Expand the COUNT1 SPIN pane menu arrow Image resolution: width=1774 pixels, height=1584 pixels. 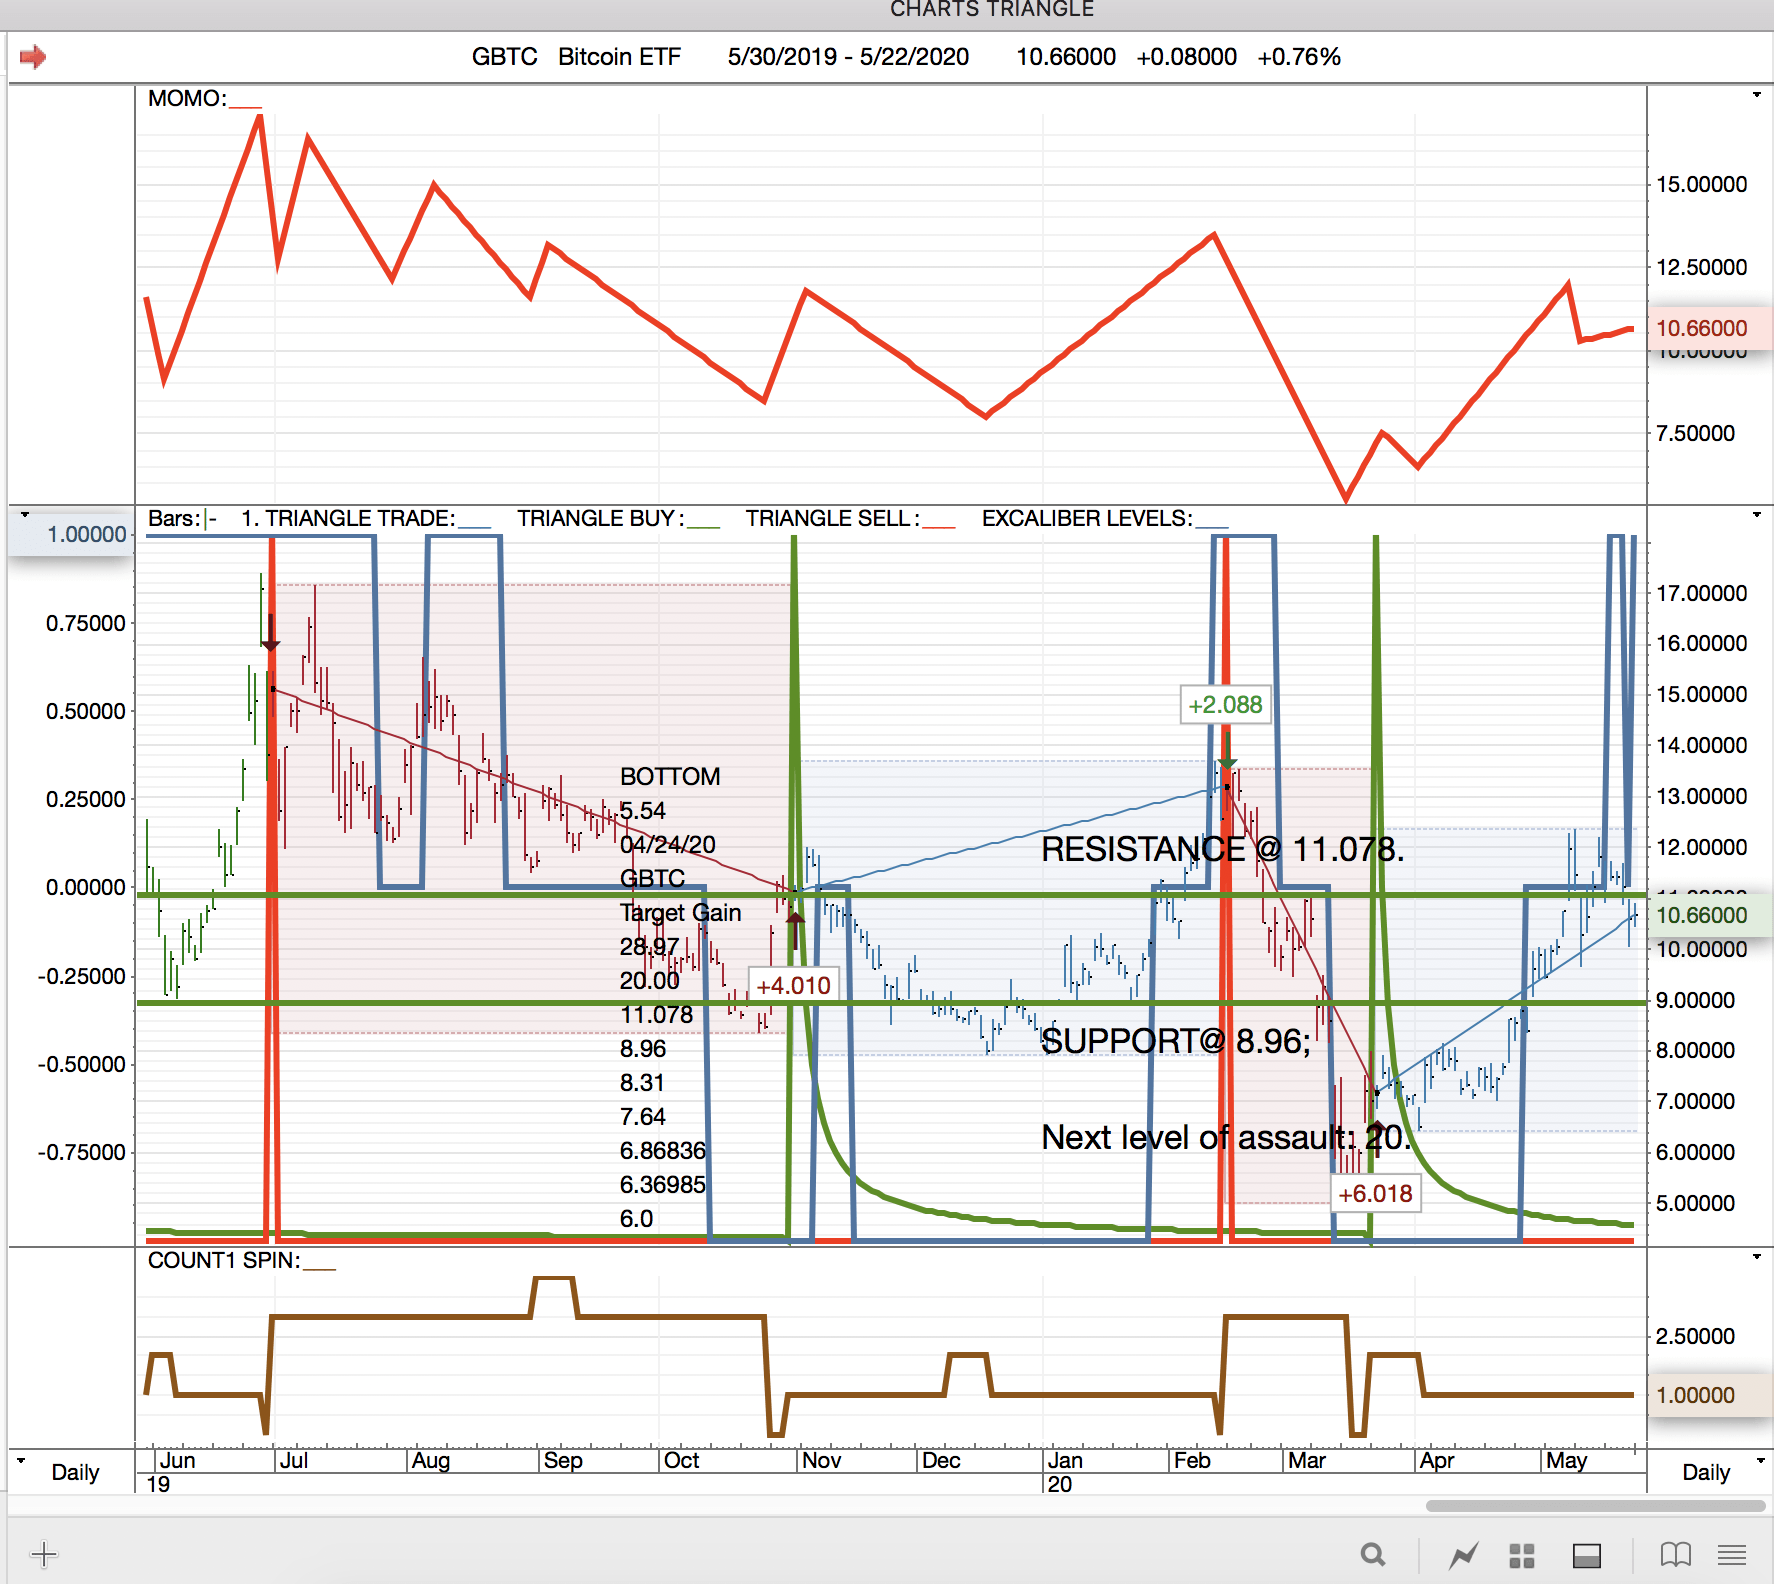click(1757, 1257)
